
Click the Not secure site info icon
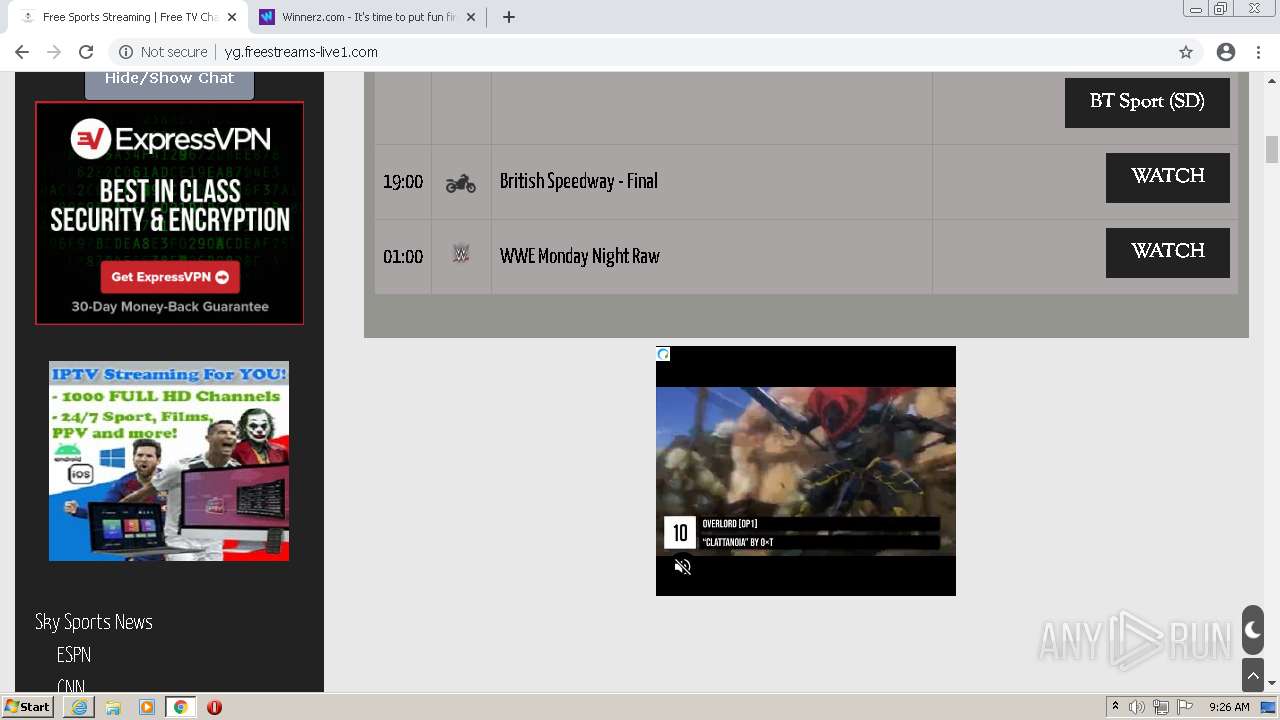pos(126,52)
